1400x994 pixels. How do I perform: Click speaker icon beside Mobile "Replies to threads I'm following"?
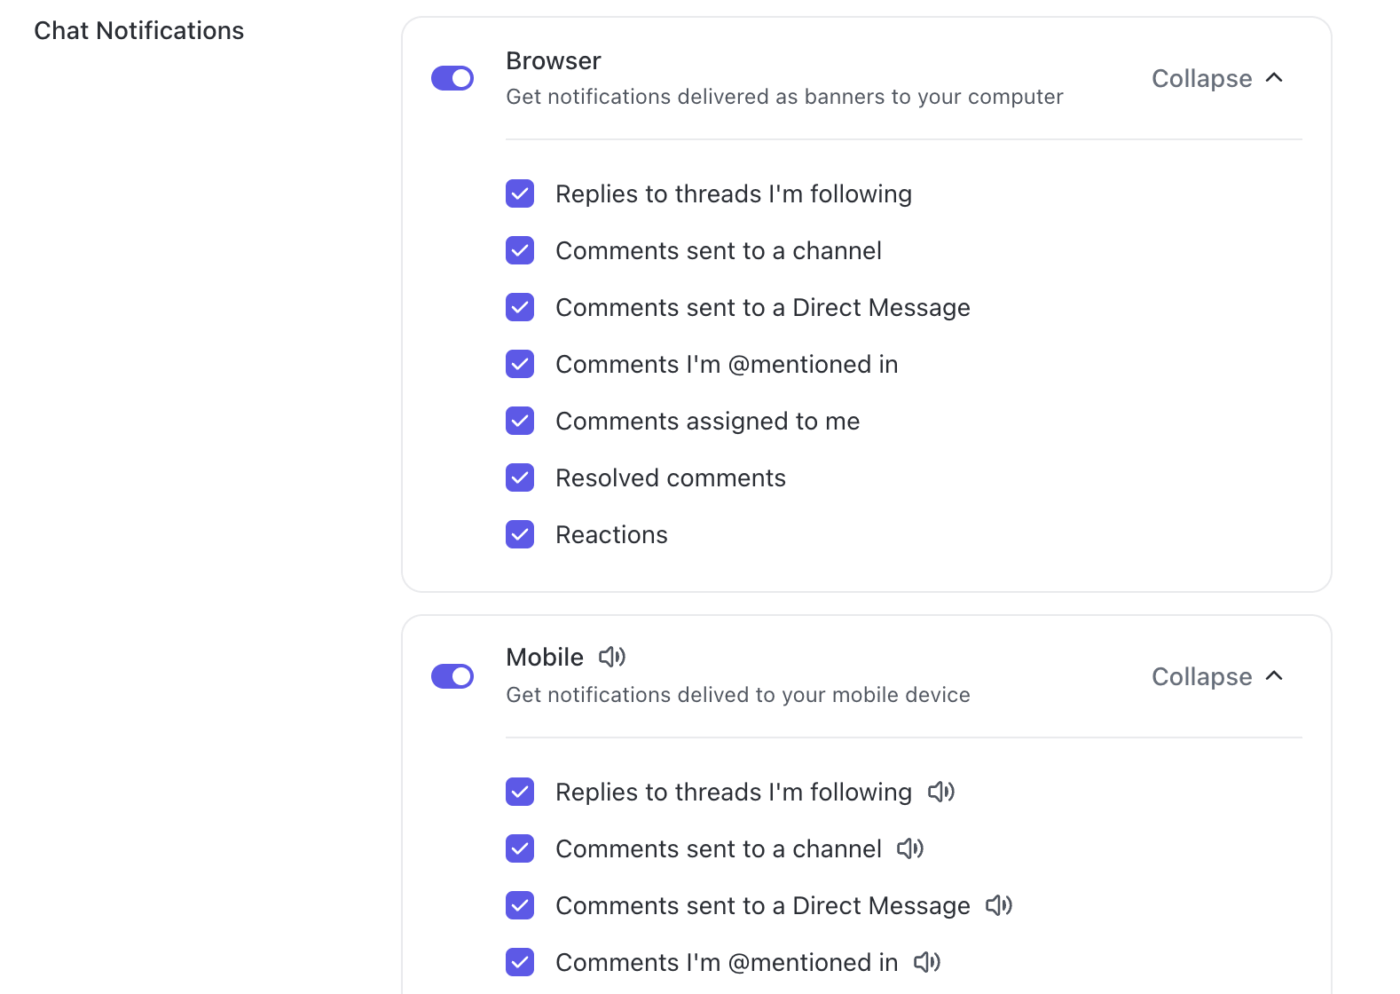click(x=940, y=791)
